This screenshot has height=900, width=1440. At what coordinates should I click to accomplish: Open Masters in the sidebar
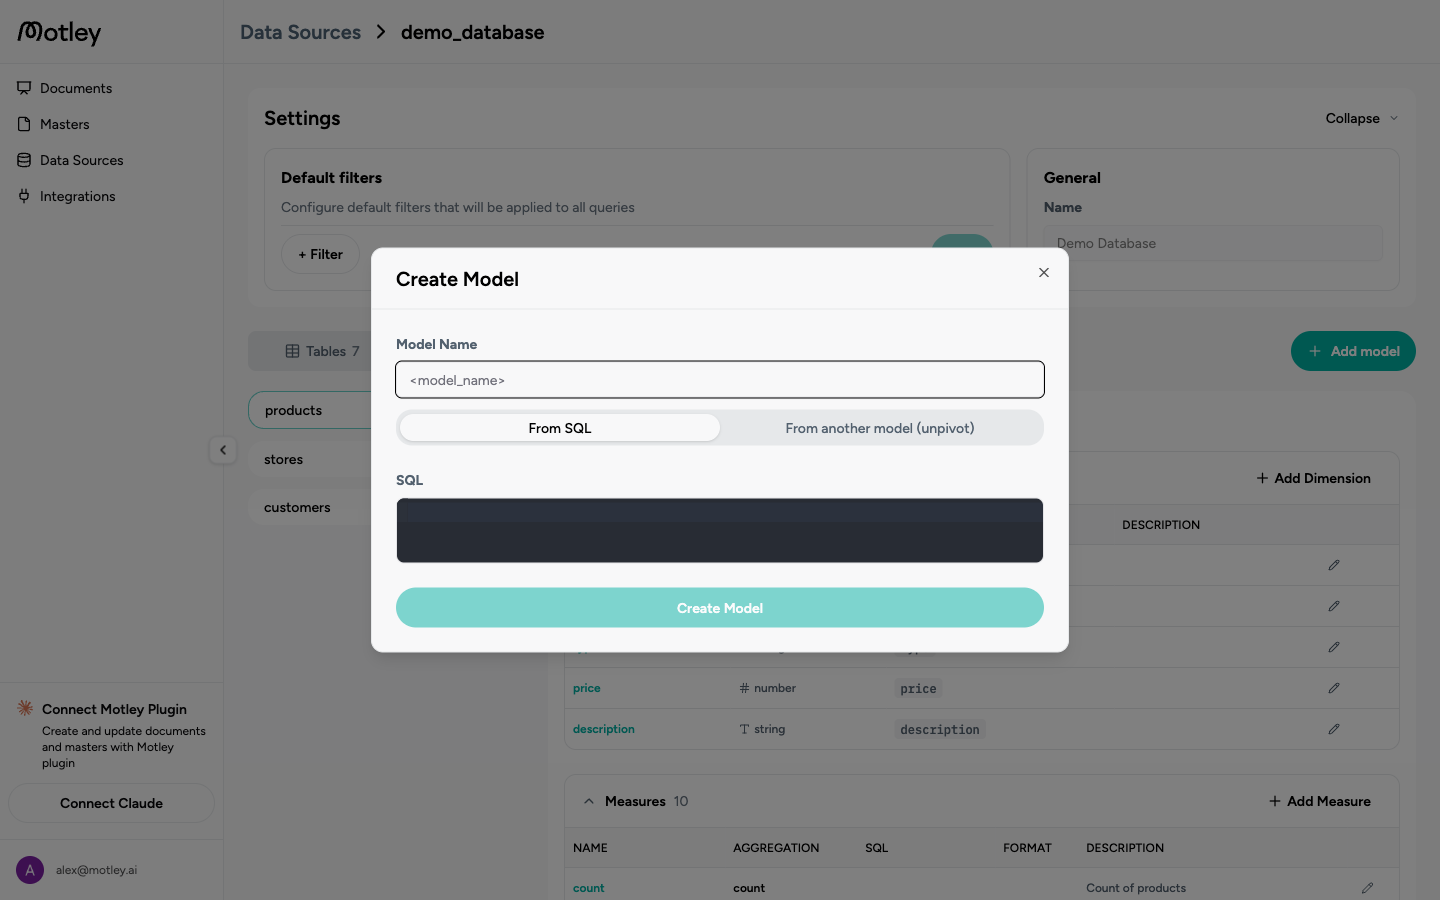65,124
